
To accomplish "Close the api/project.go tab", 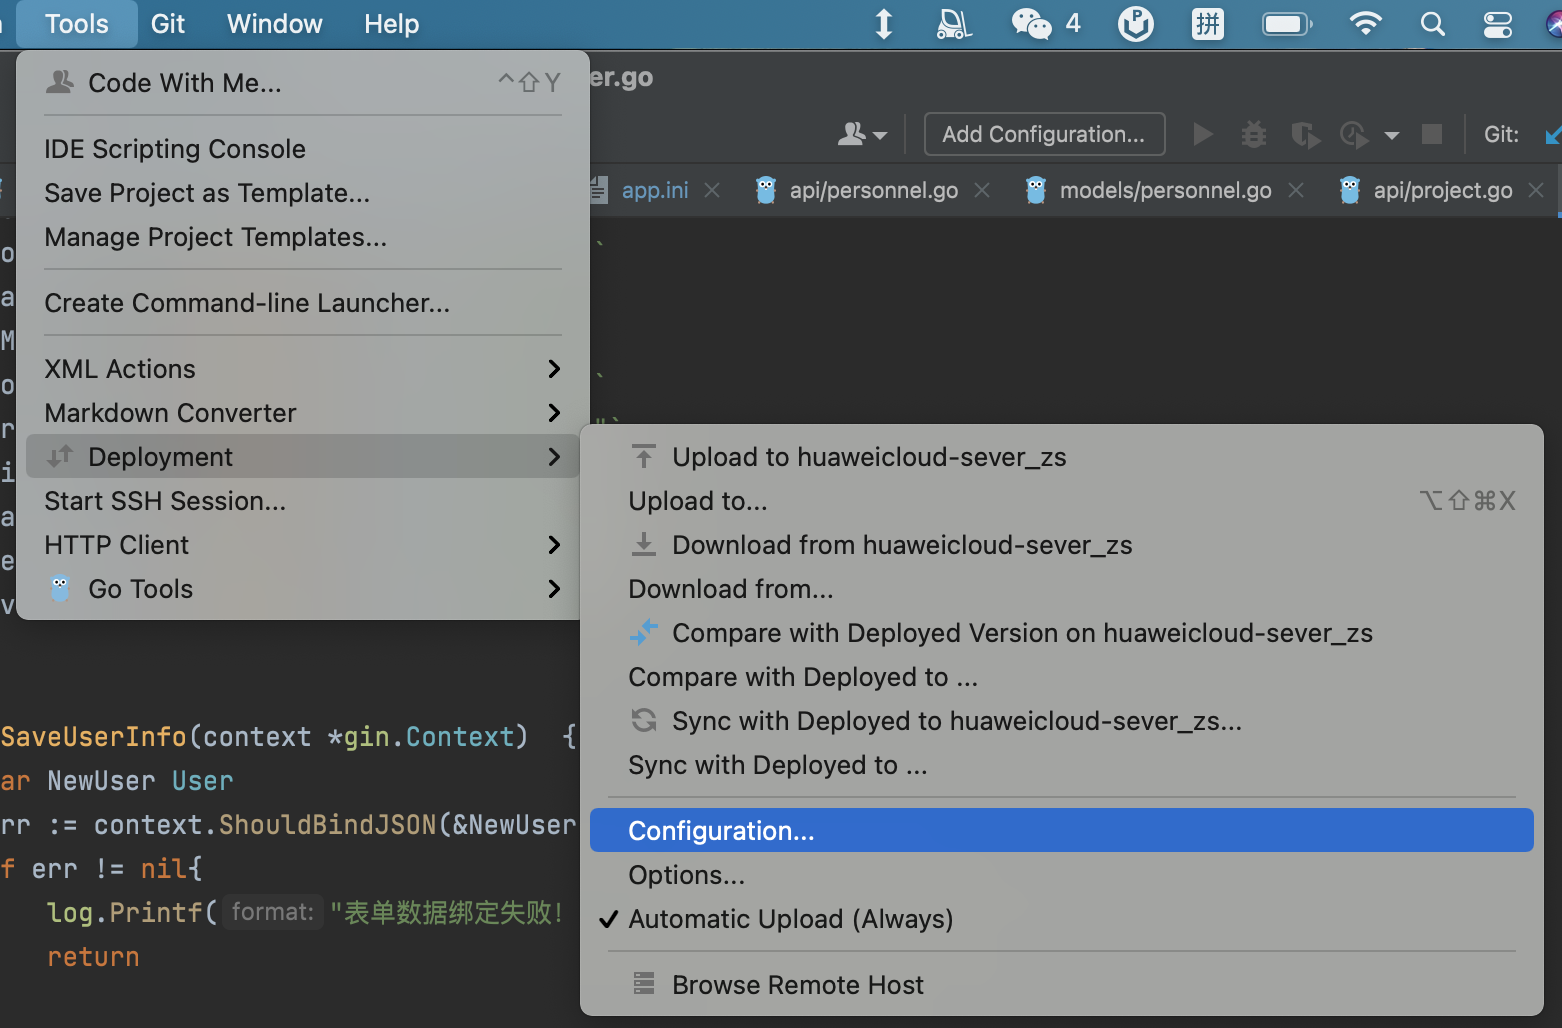I will pyautogui.click(x=1536, y=190).
